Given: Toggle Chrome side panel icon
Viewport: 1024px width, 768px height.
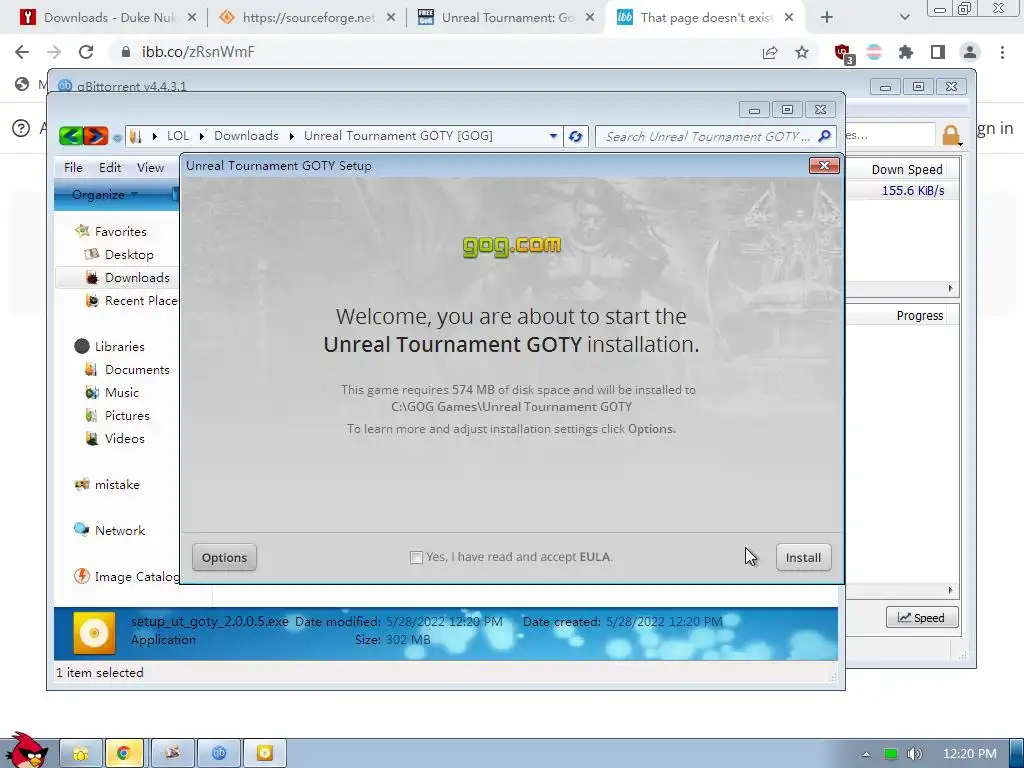Looking at the screenshot, I should click(x=938, y=52).
